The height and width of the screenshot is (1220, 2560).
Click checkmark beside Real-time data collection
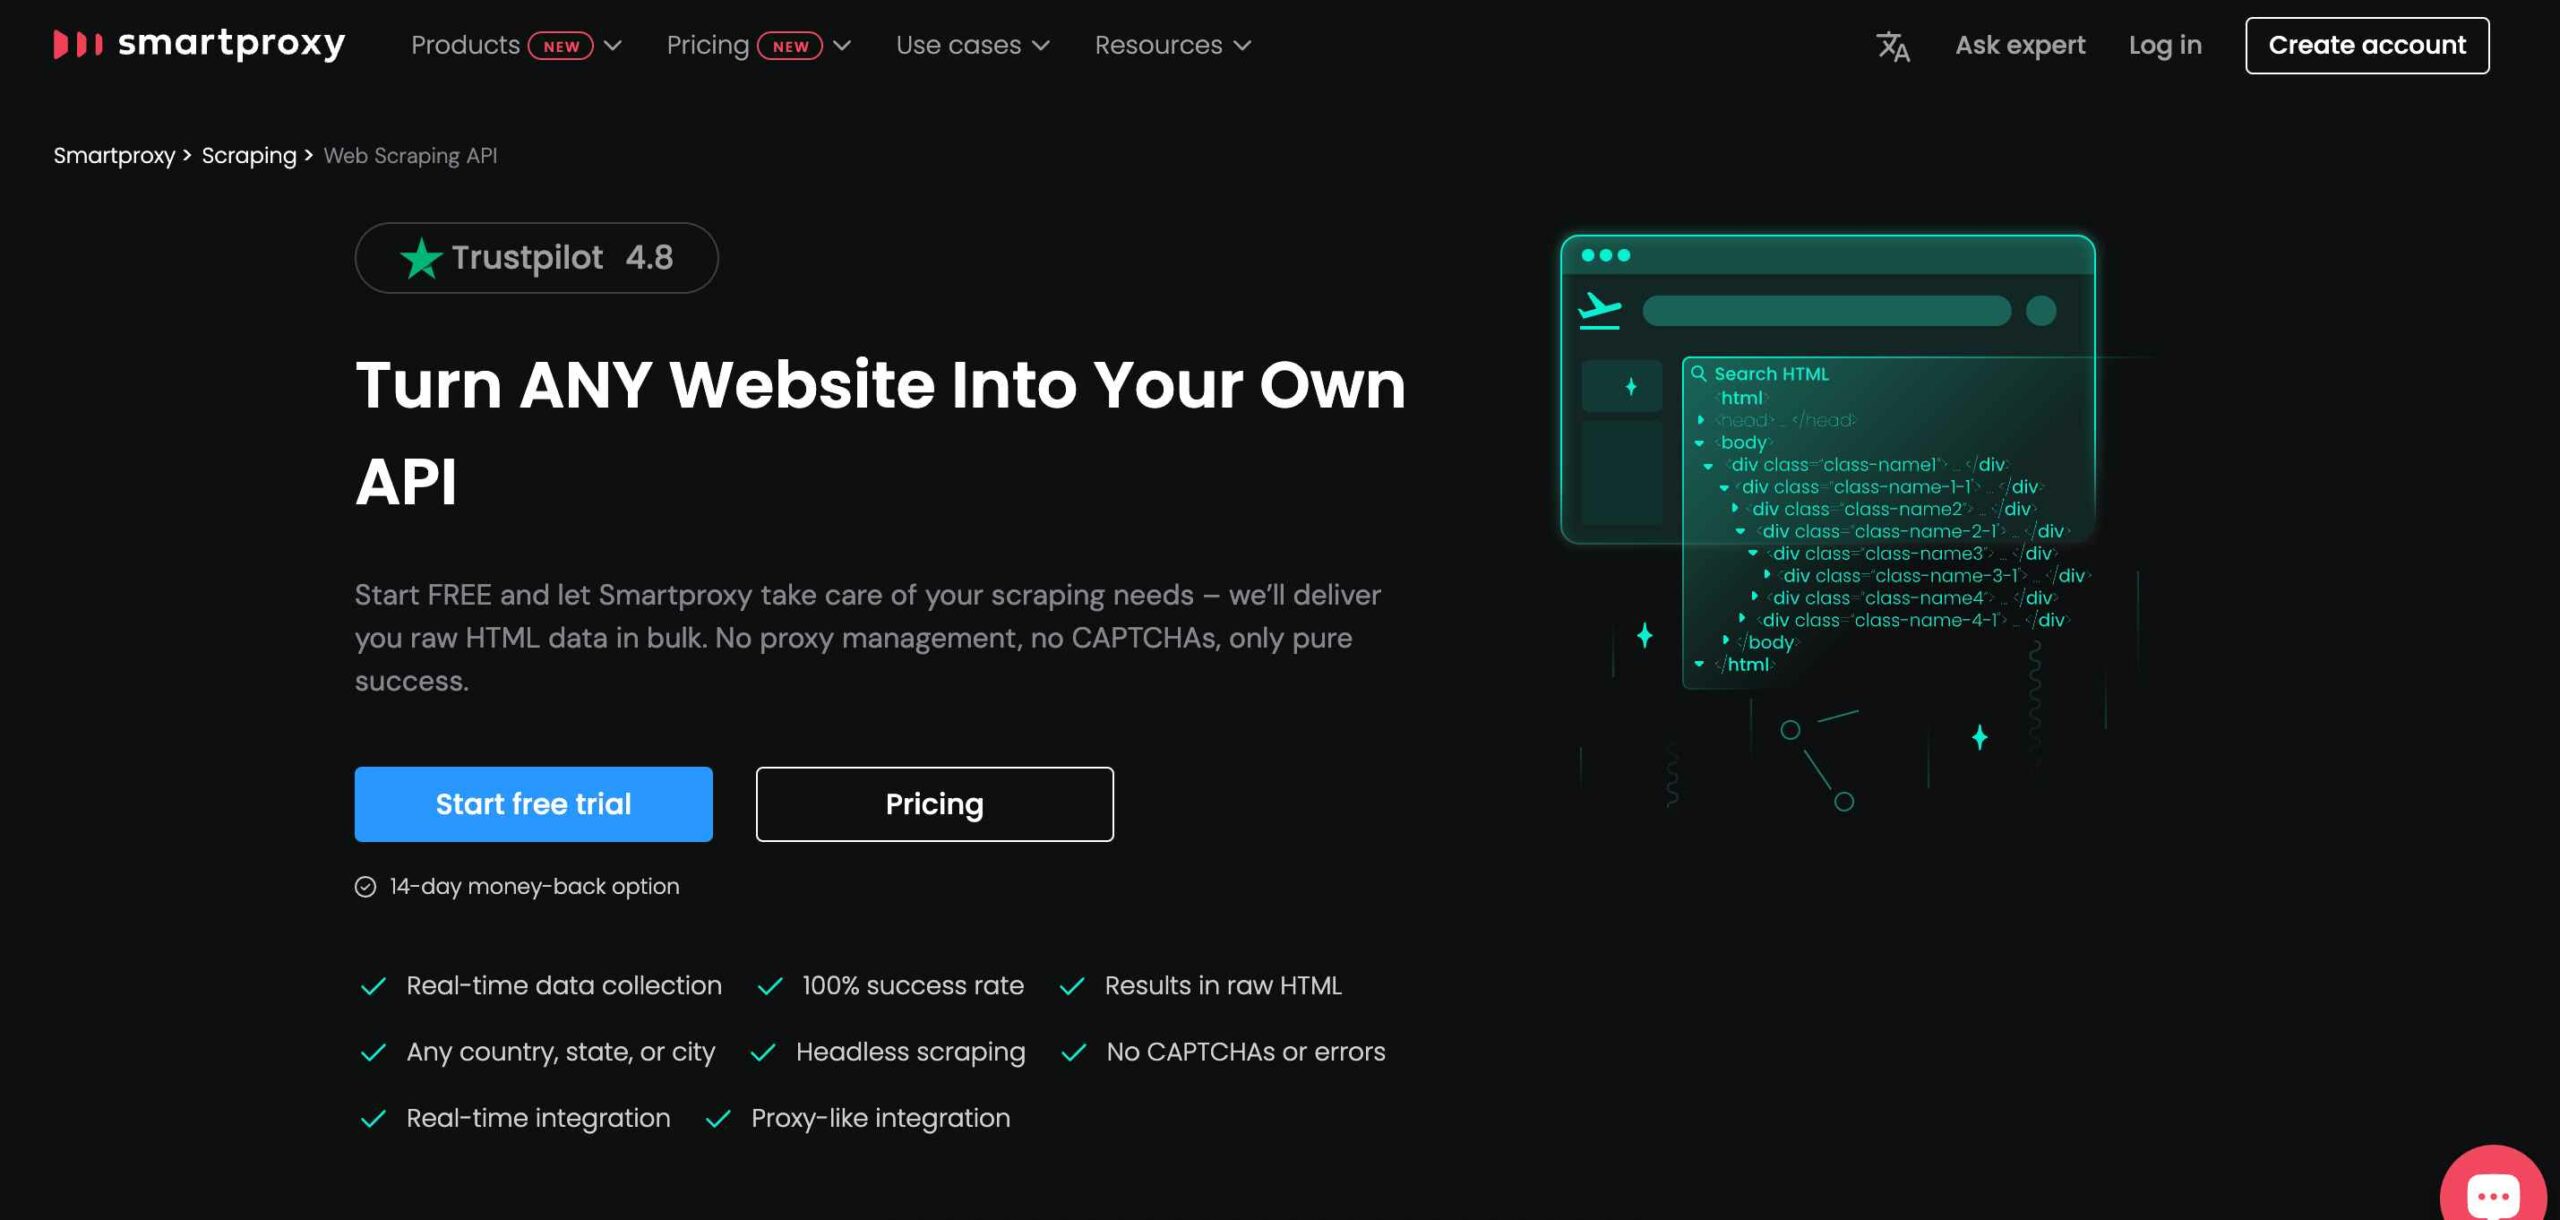[x=373, y=986]
